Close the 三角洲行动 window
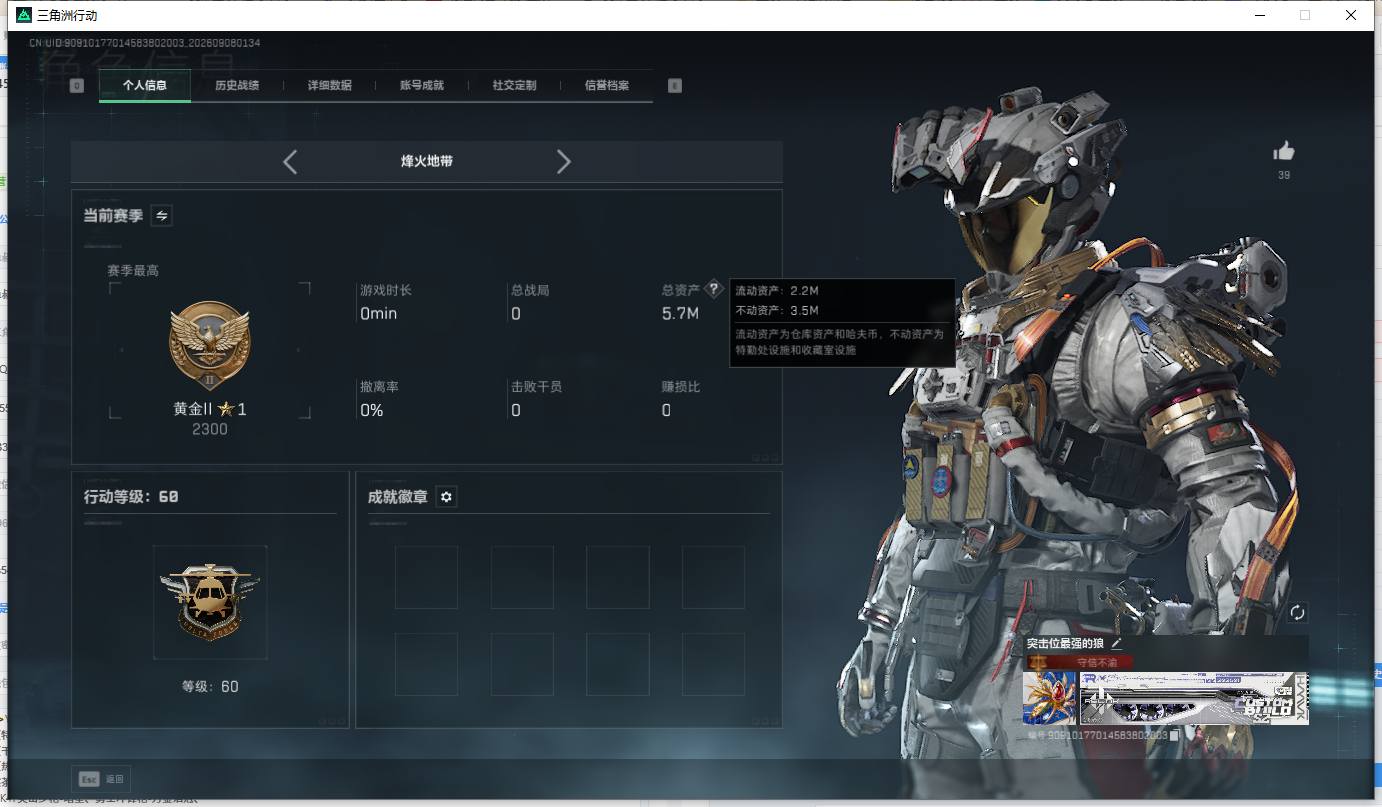The height and width of the screenshot is (807, 1382). [x=1351, y=15]
